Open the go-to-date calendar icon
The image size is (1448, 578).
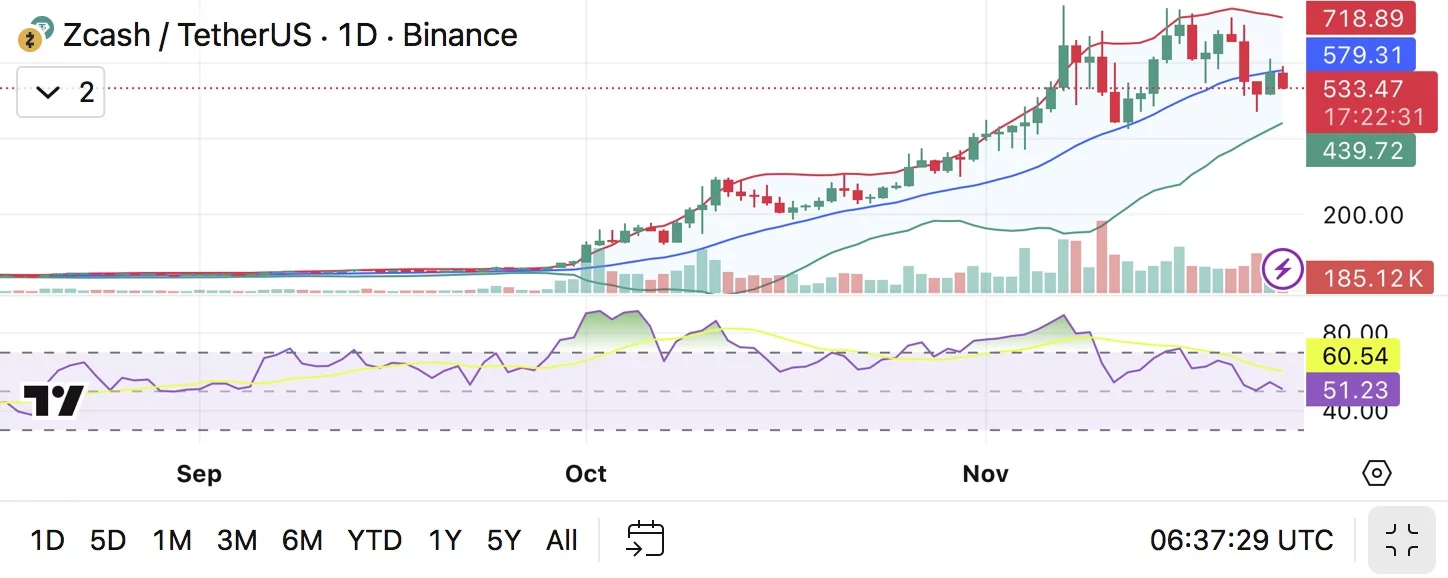tap(646, 539)
